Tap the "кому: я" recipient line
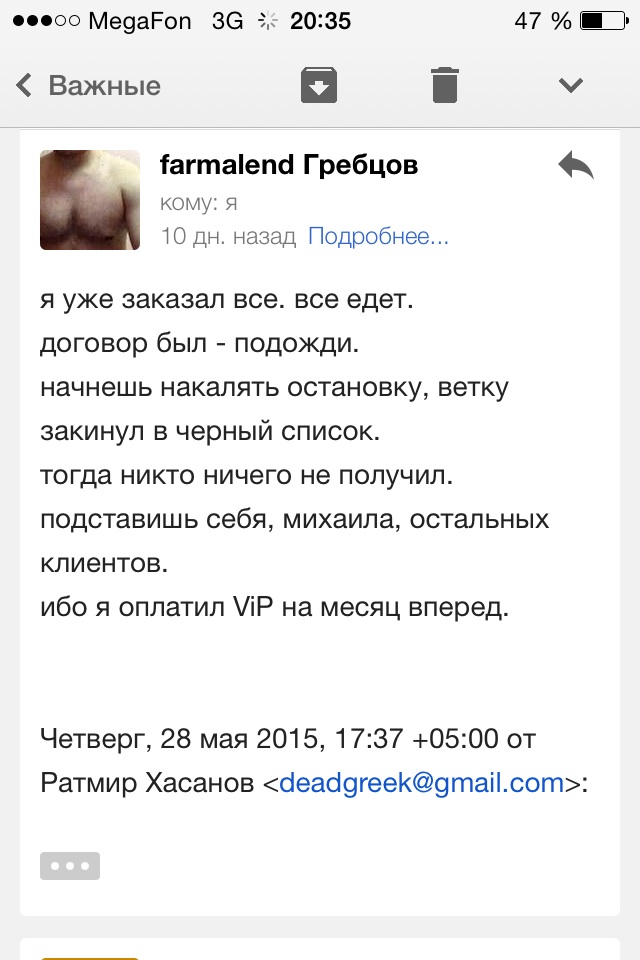640x960 pixels. point(198,202)
